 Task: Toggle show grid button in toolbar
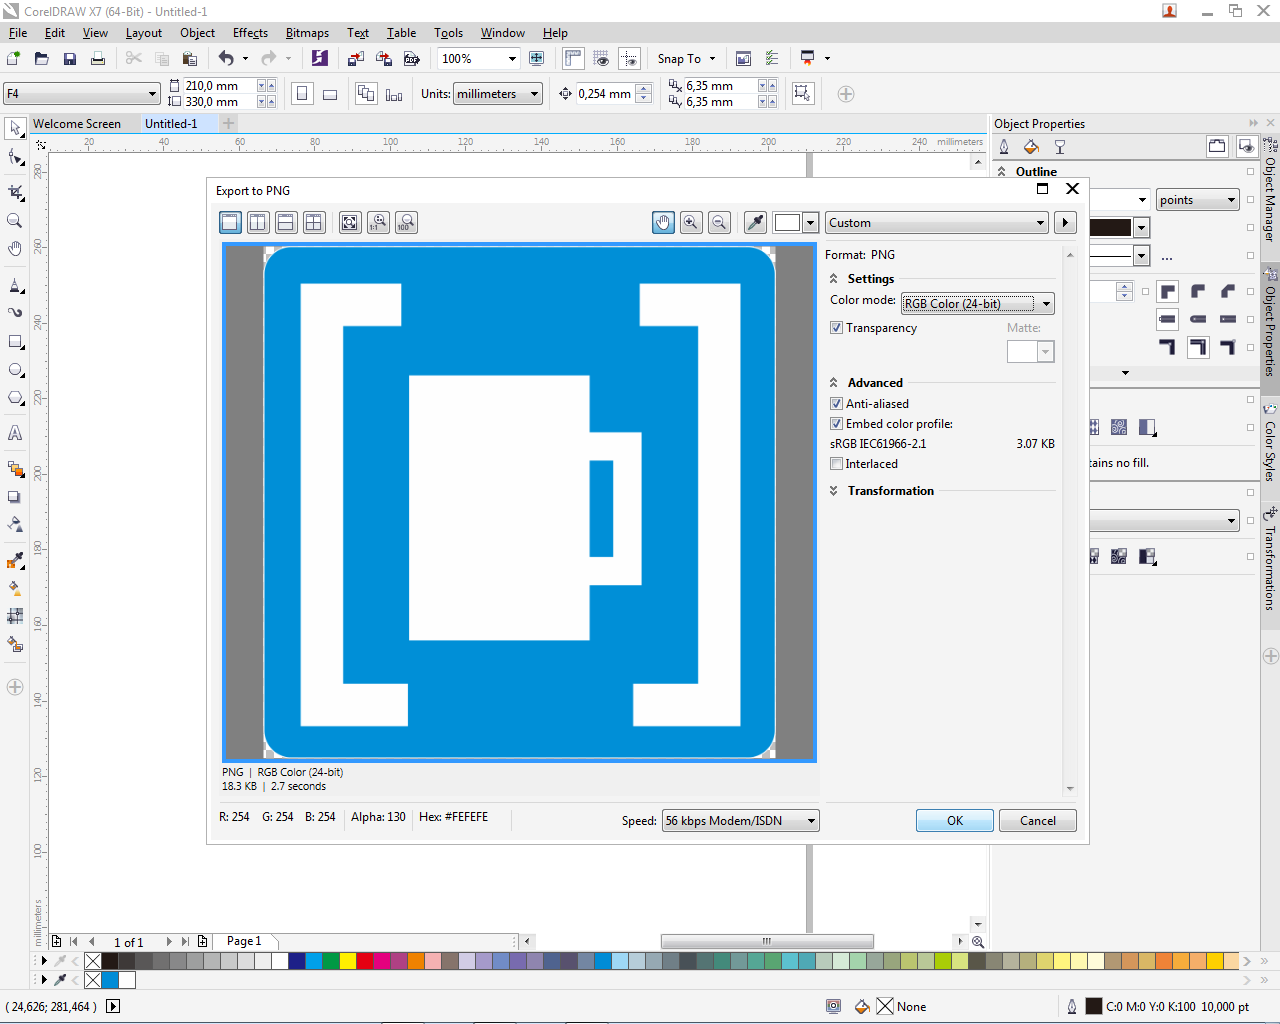pyautogui.click(x=601, y=59)
